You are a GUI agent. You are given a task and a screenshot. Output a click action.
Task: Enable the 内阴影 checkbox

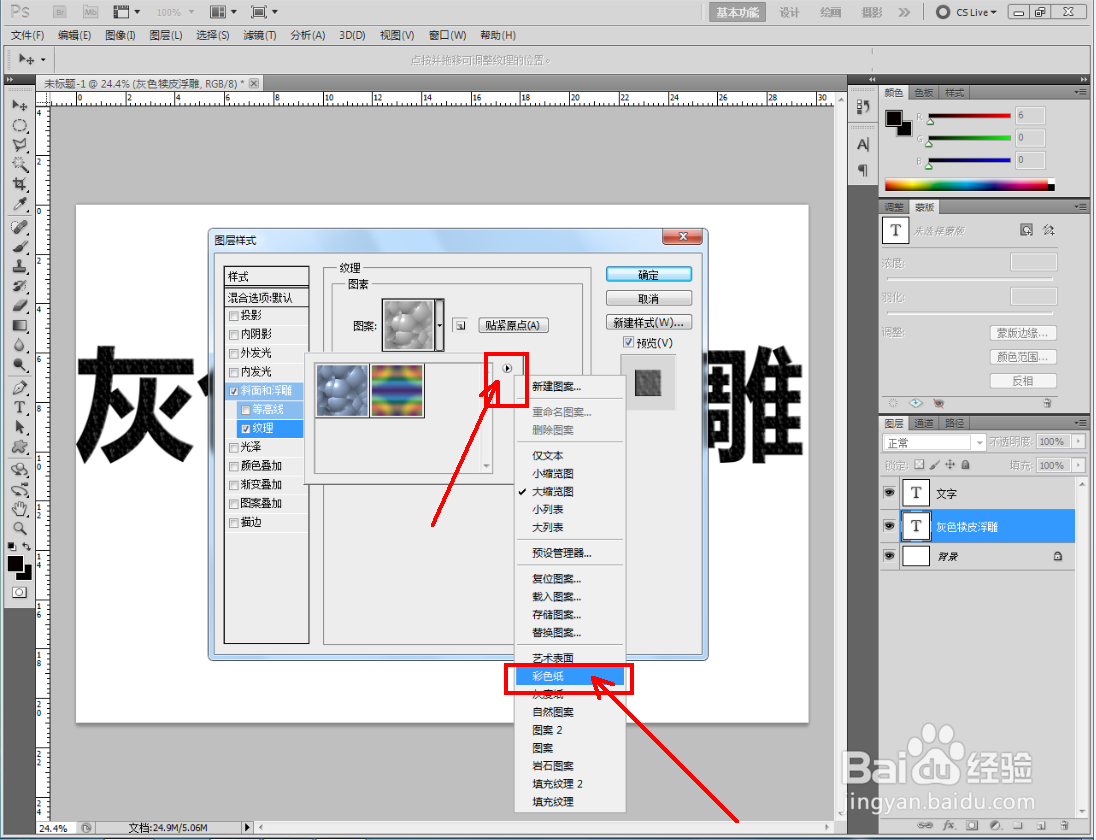tap(234, 335)
